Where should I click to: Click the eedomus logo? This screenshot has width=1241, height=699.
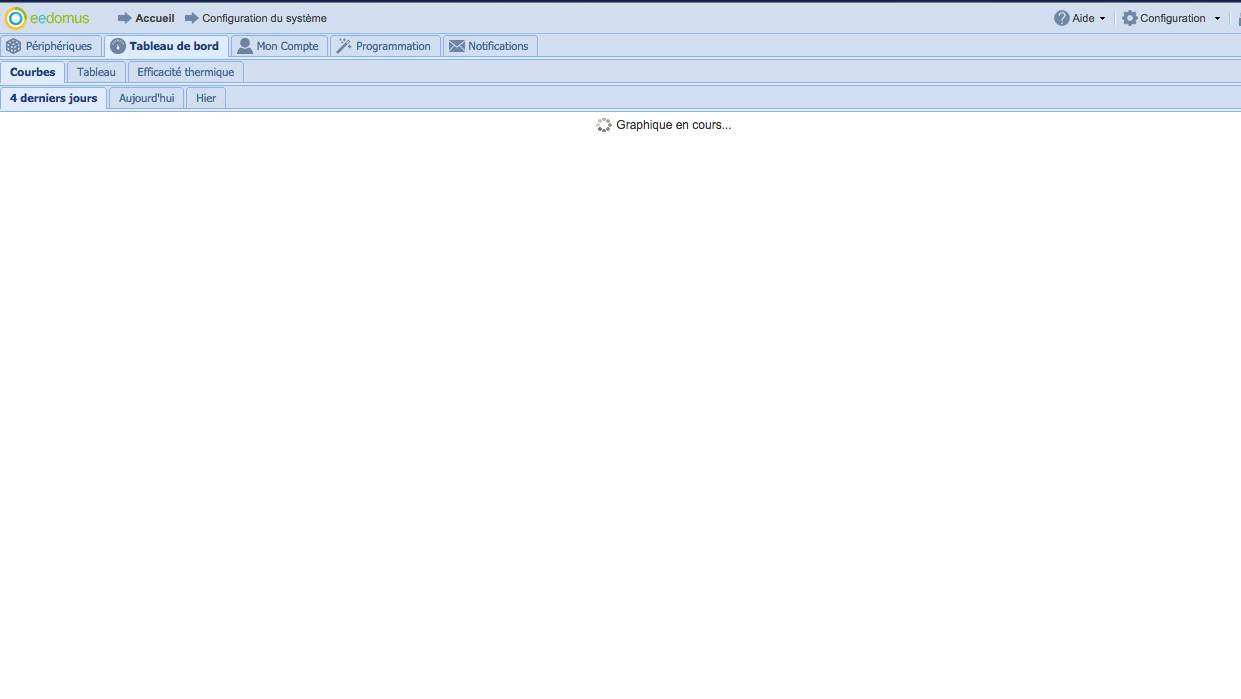coord(48,18)
